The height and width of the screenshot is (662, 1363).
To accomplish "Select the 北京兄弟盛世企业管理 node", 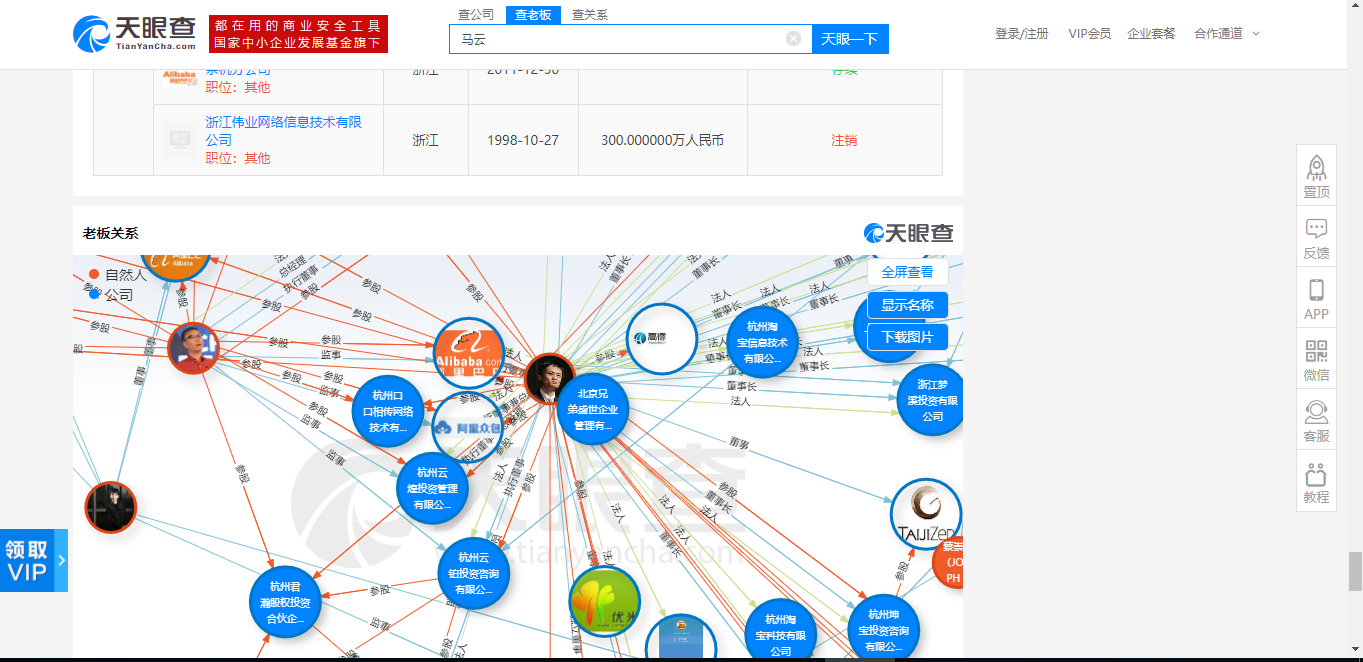I will (x=592, y=409).
